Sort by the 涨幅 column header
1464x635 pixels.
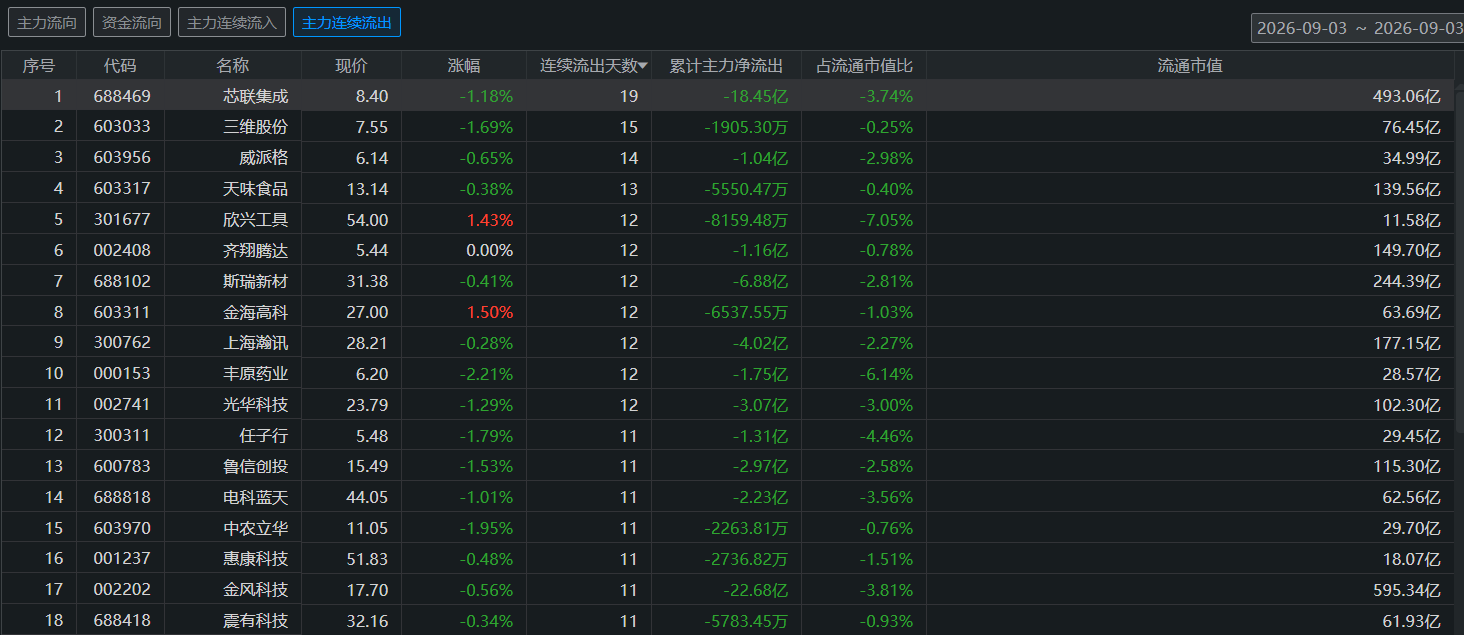464,66
